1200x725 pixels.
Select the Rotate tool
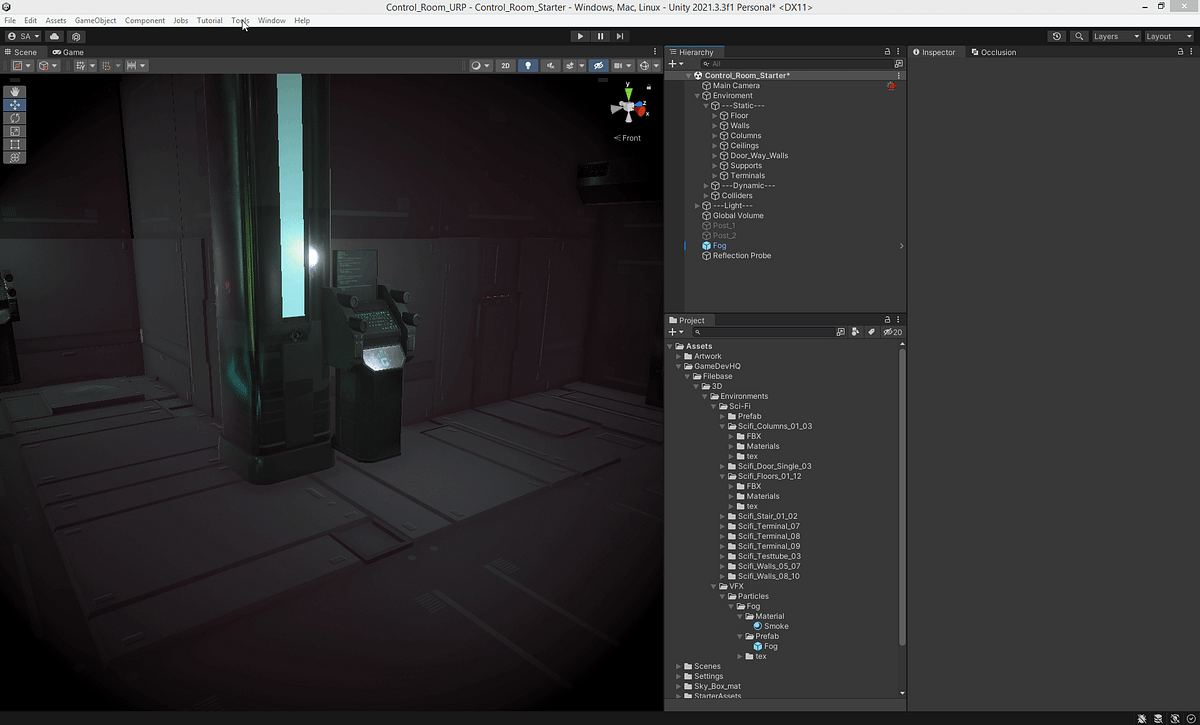click(x=14, y=117)
